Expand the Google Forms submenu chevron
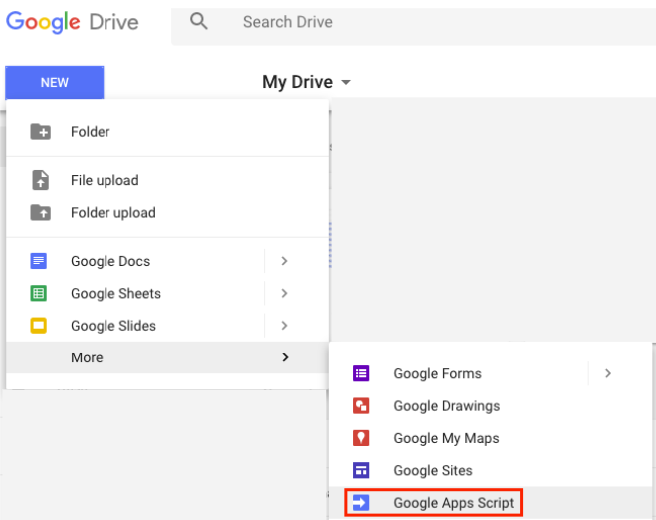Image resolution: width=656 pixels, height=520 pixels. (608, 373)
